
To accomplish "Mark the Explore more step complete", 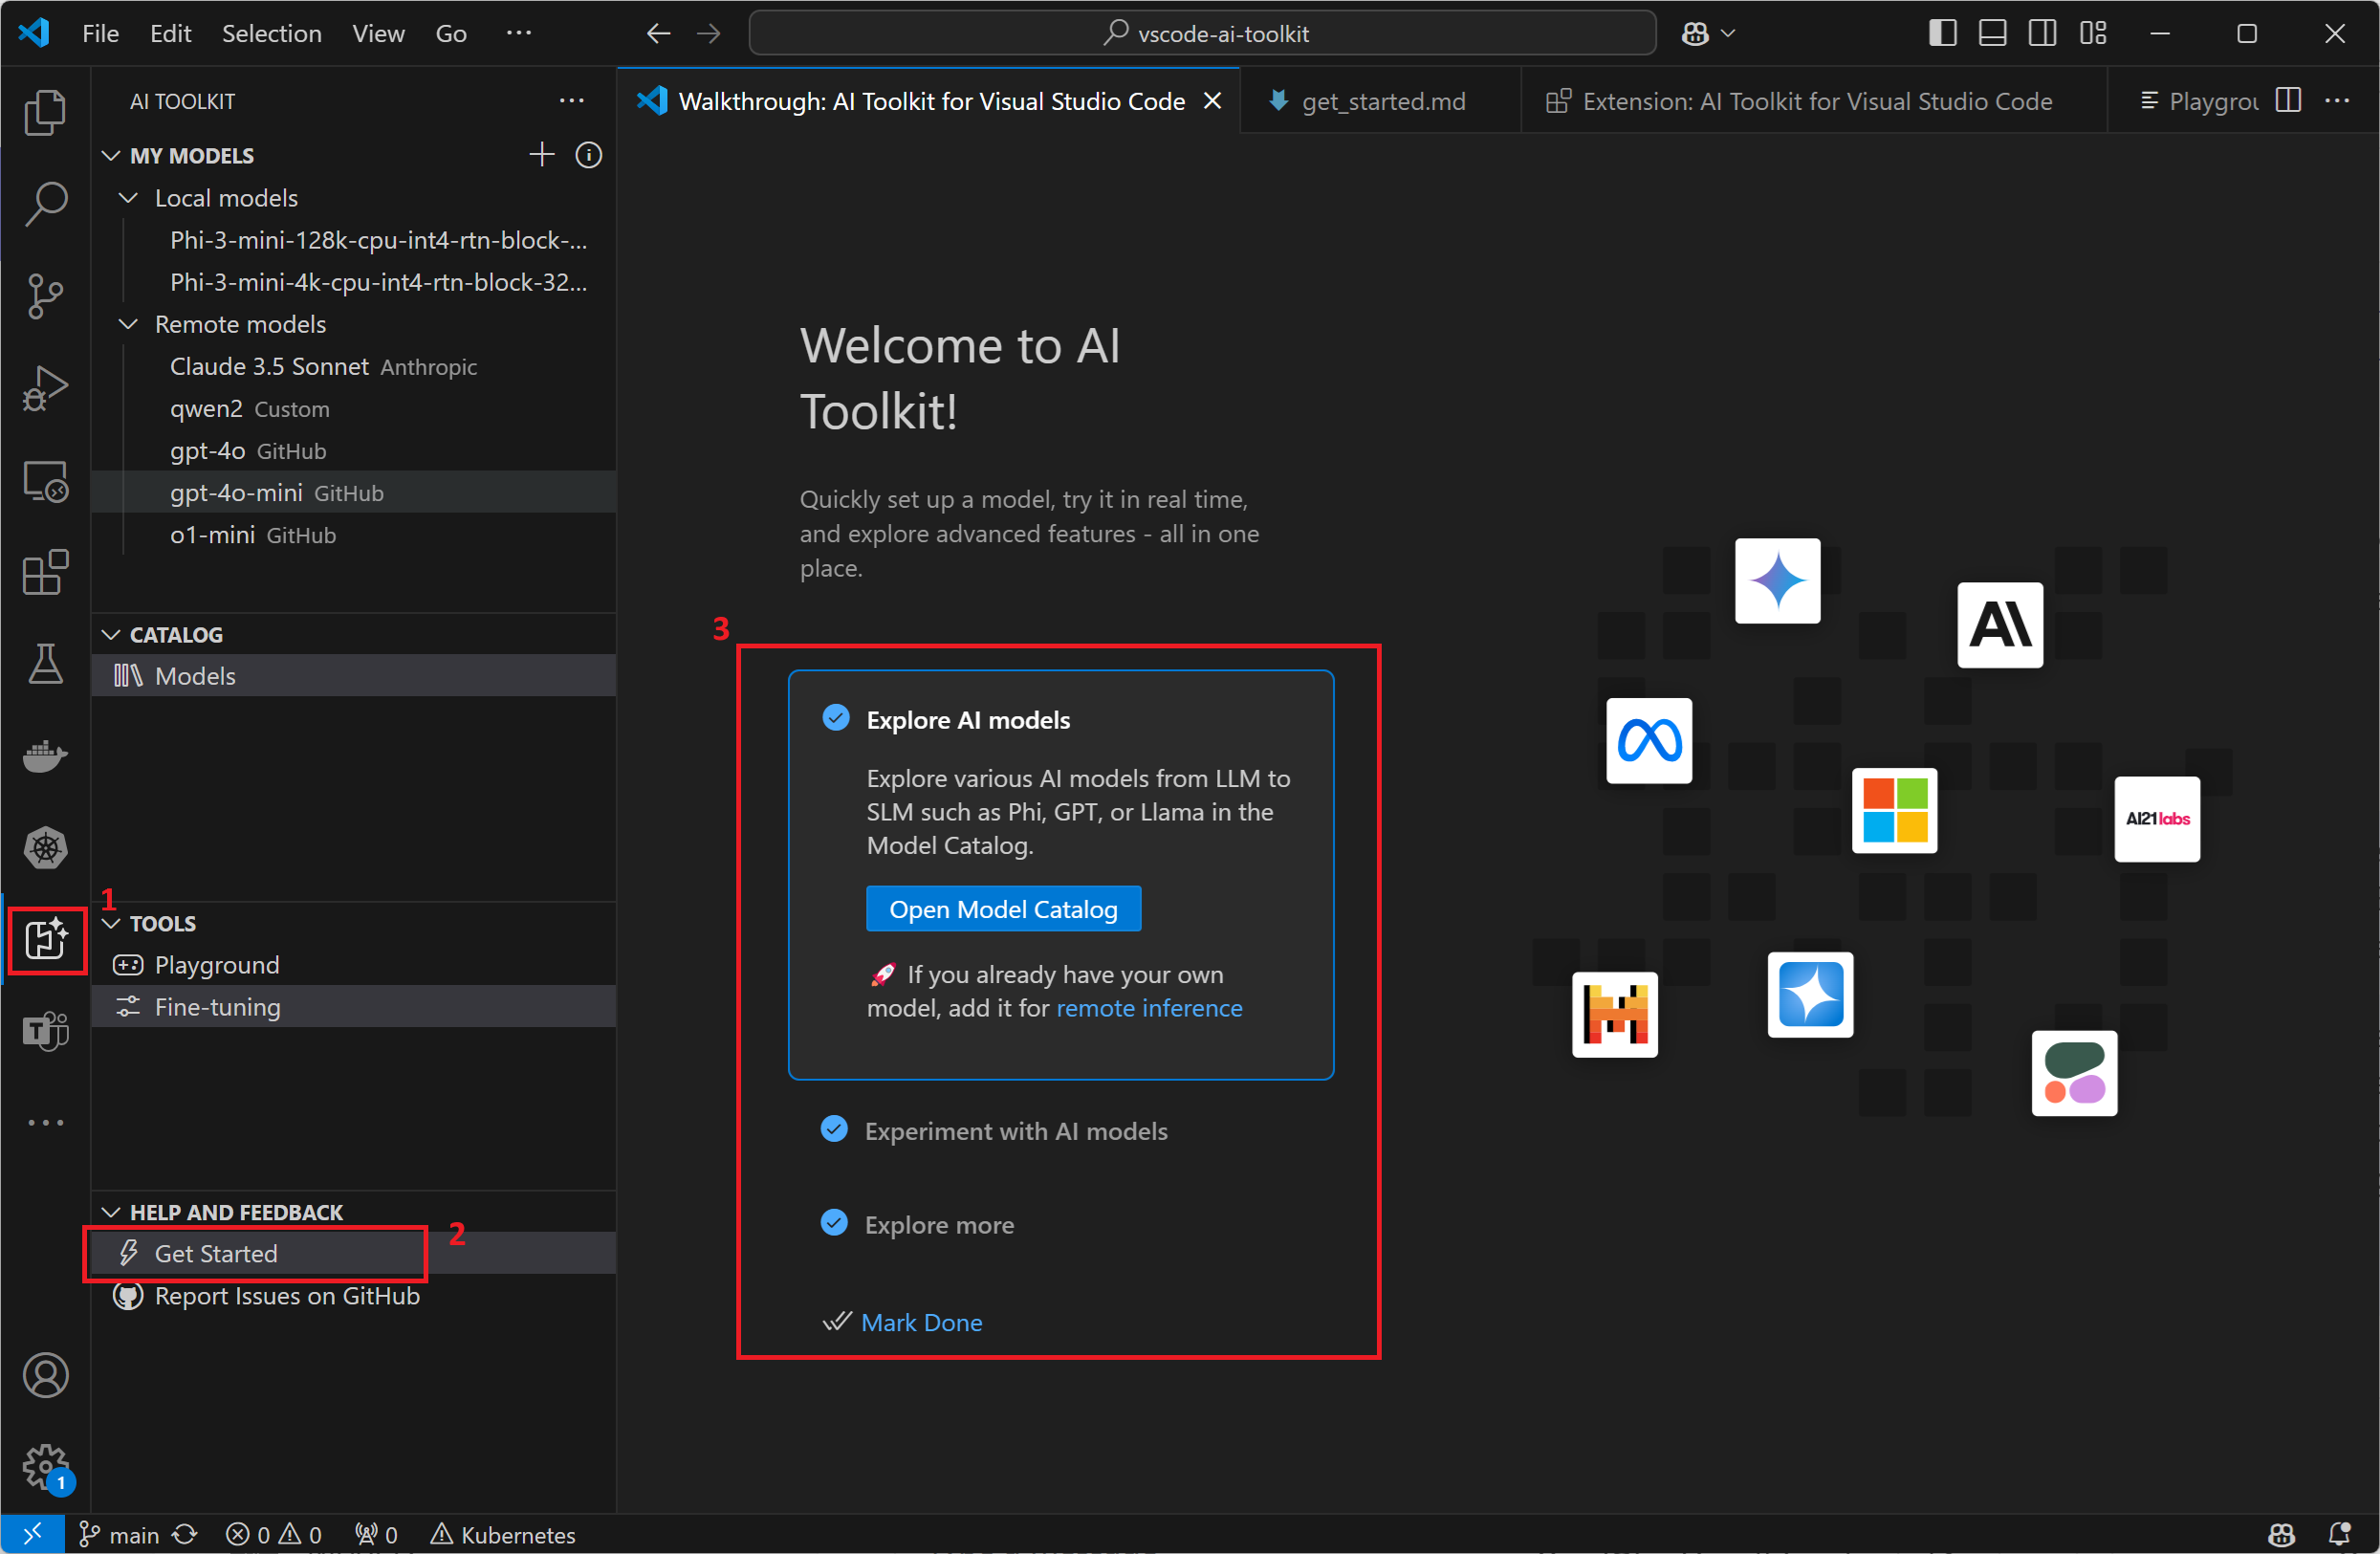I will pos(835,1222).
